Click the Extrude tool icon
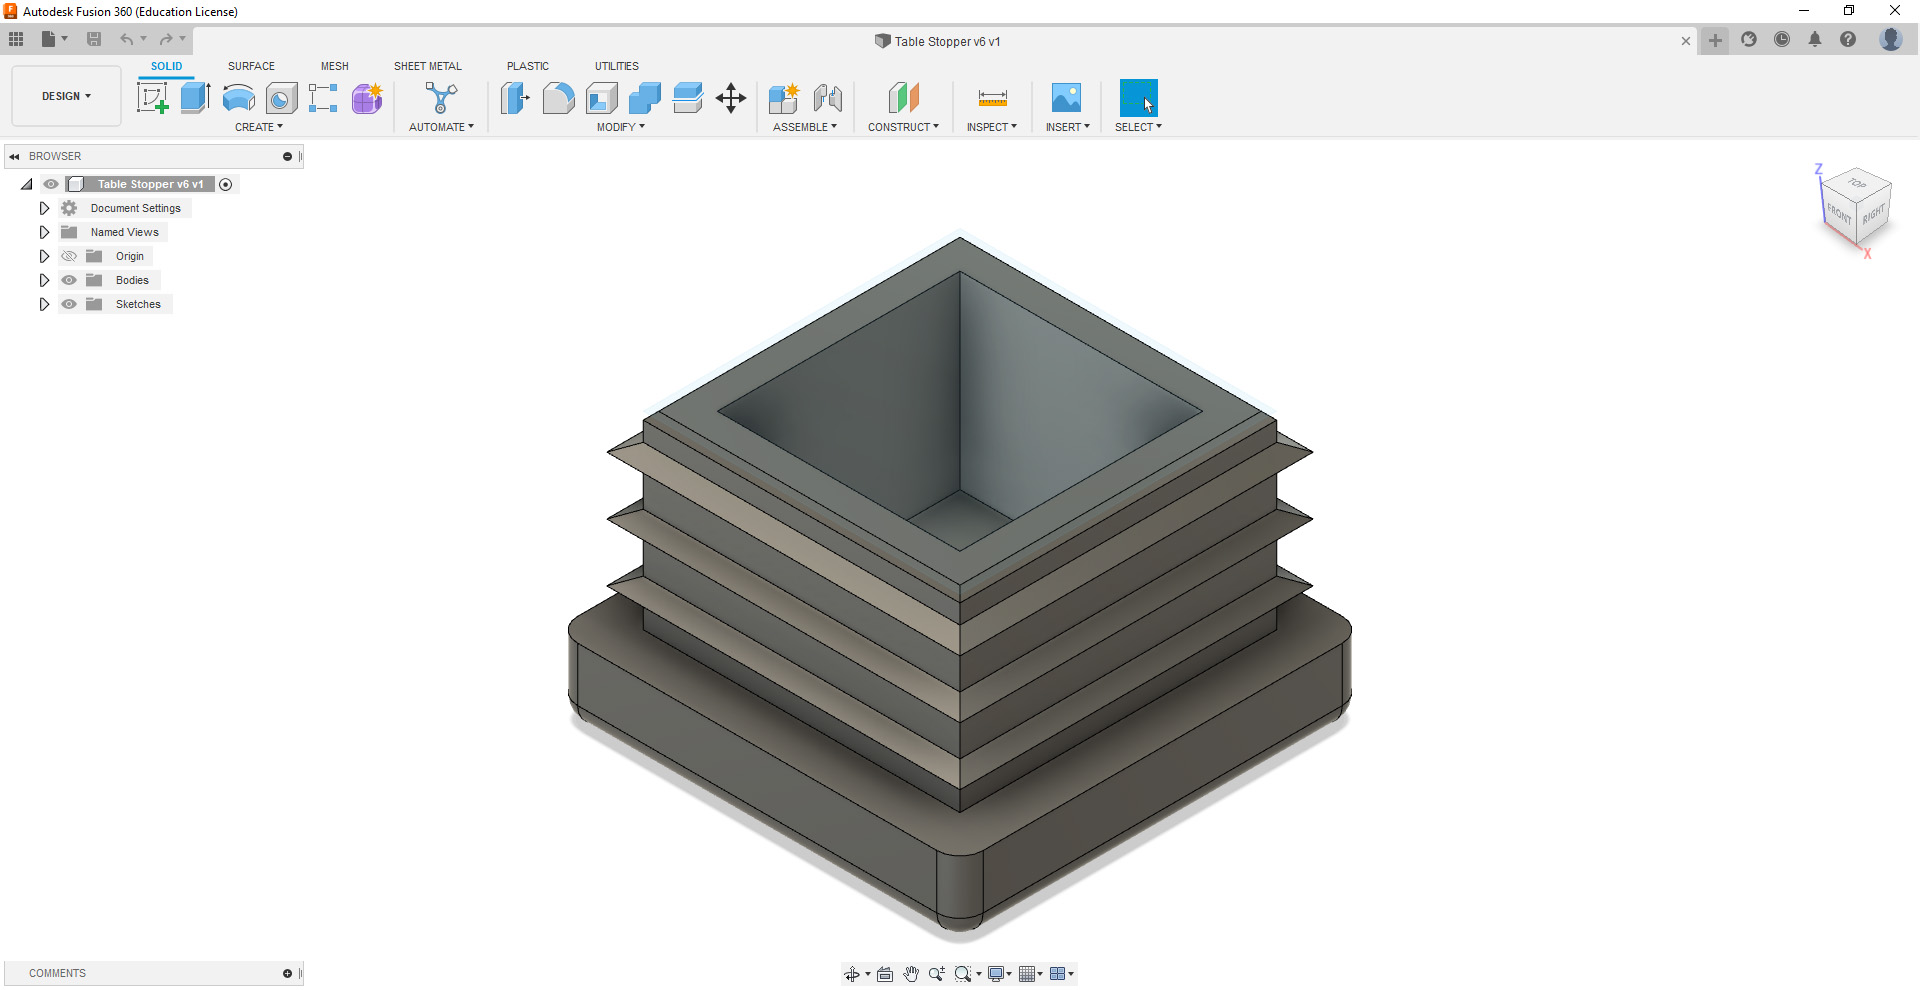This screenshot has height=990, width=1920. coord(195,98)
